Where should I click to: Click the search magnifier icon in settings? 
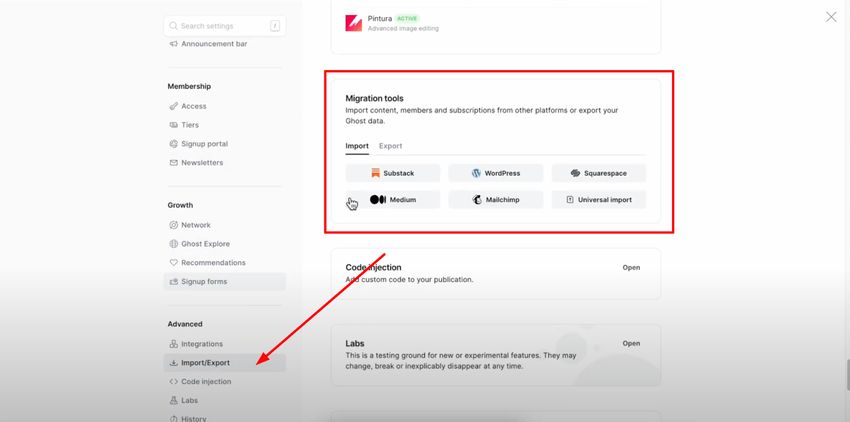coord(173,26)
